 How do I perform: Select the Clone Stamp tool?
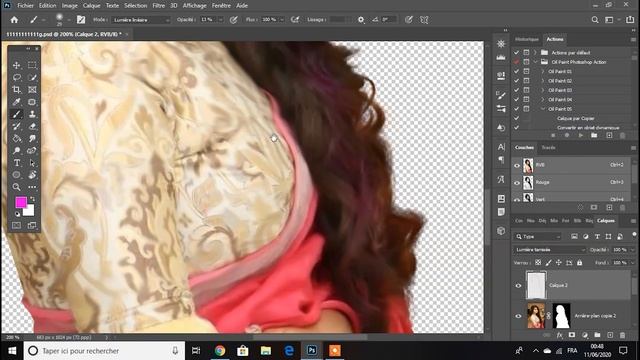coord(32,114)
